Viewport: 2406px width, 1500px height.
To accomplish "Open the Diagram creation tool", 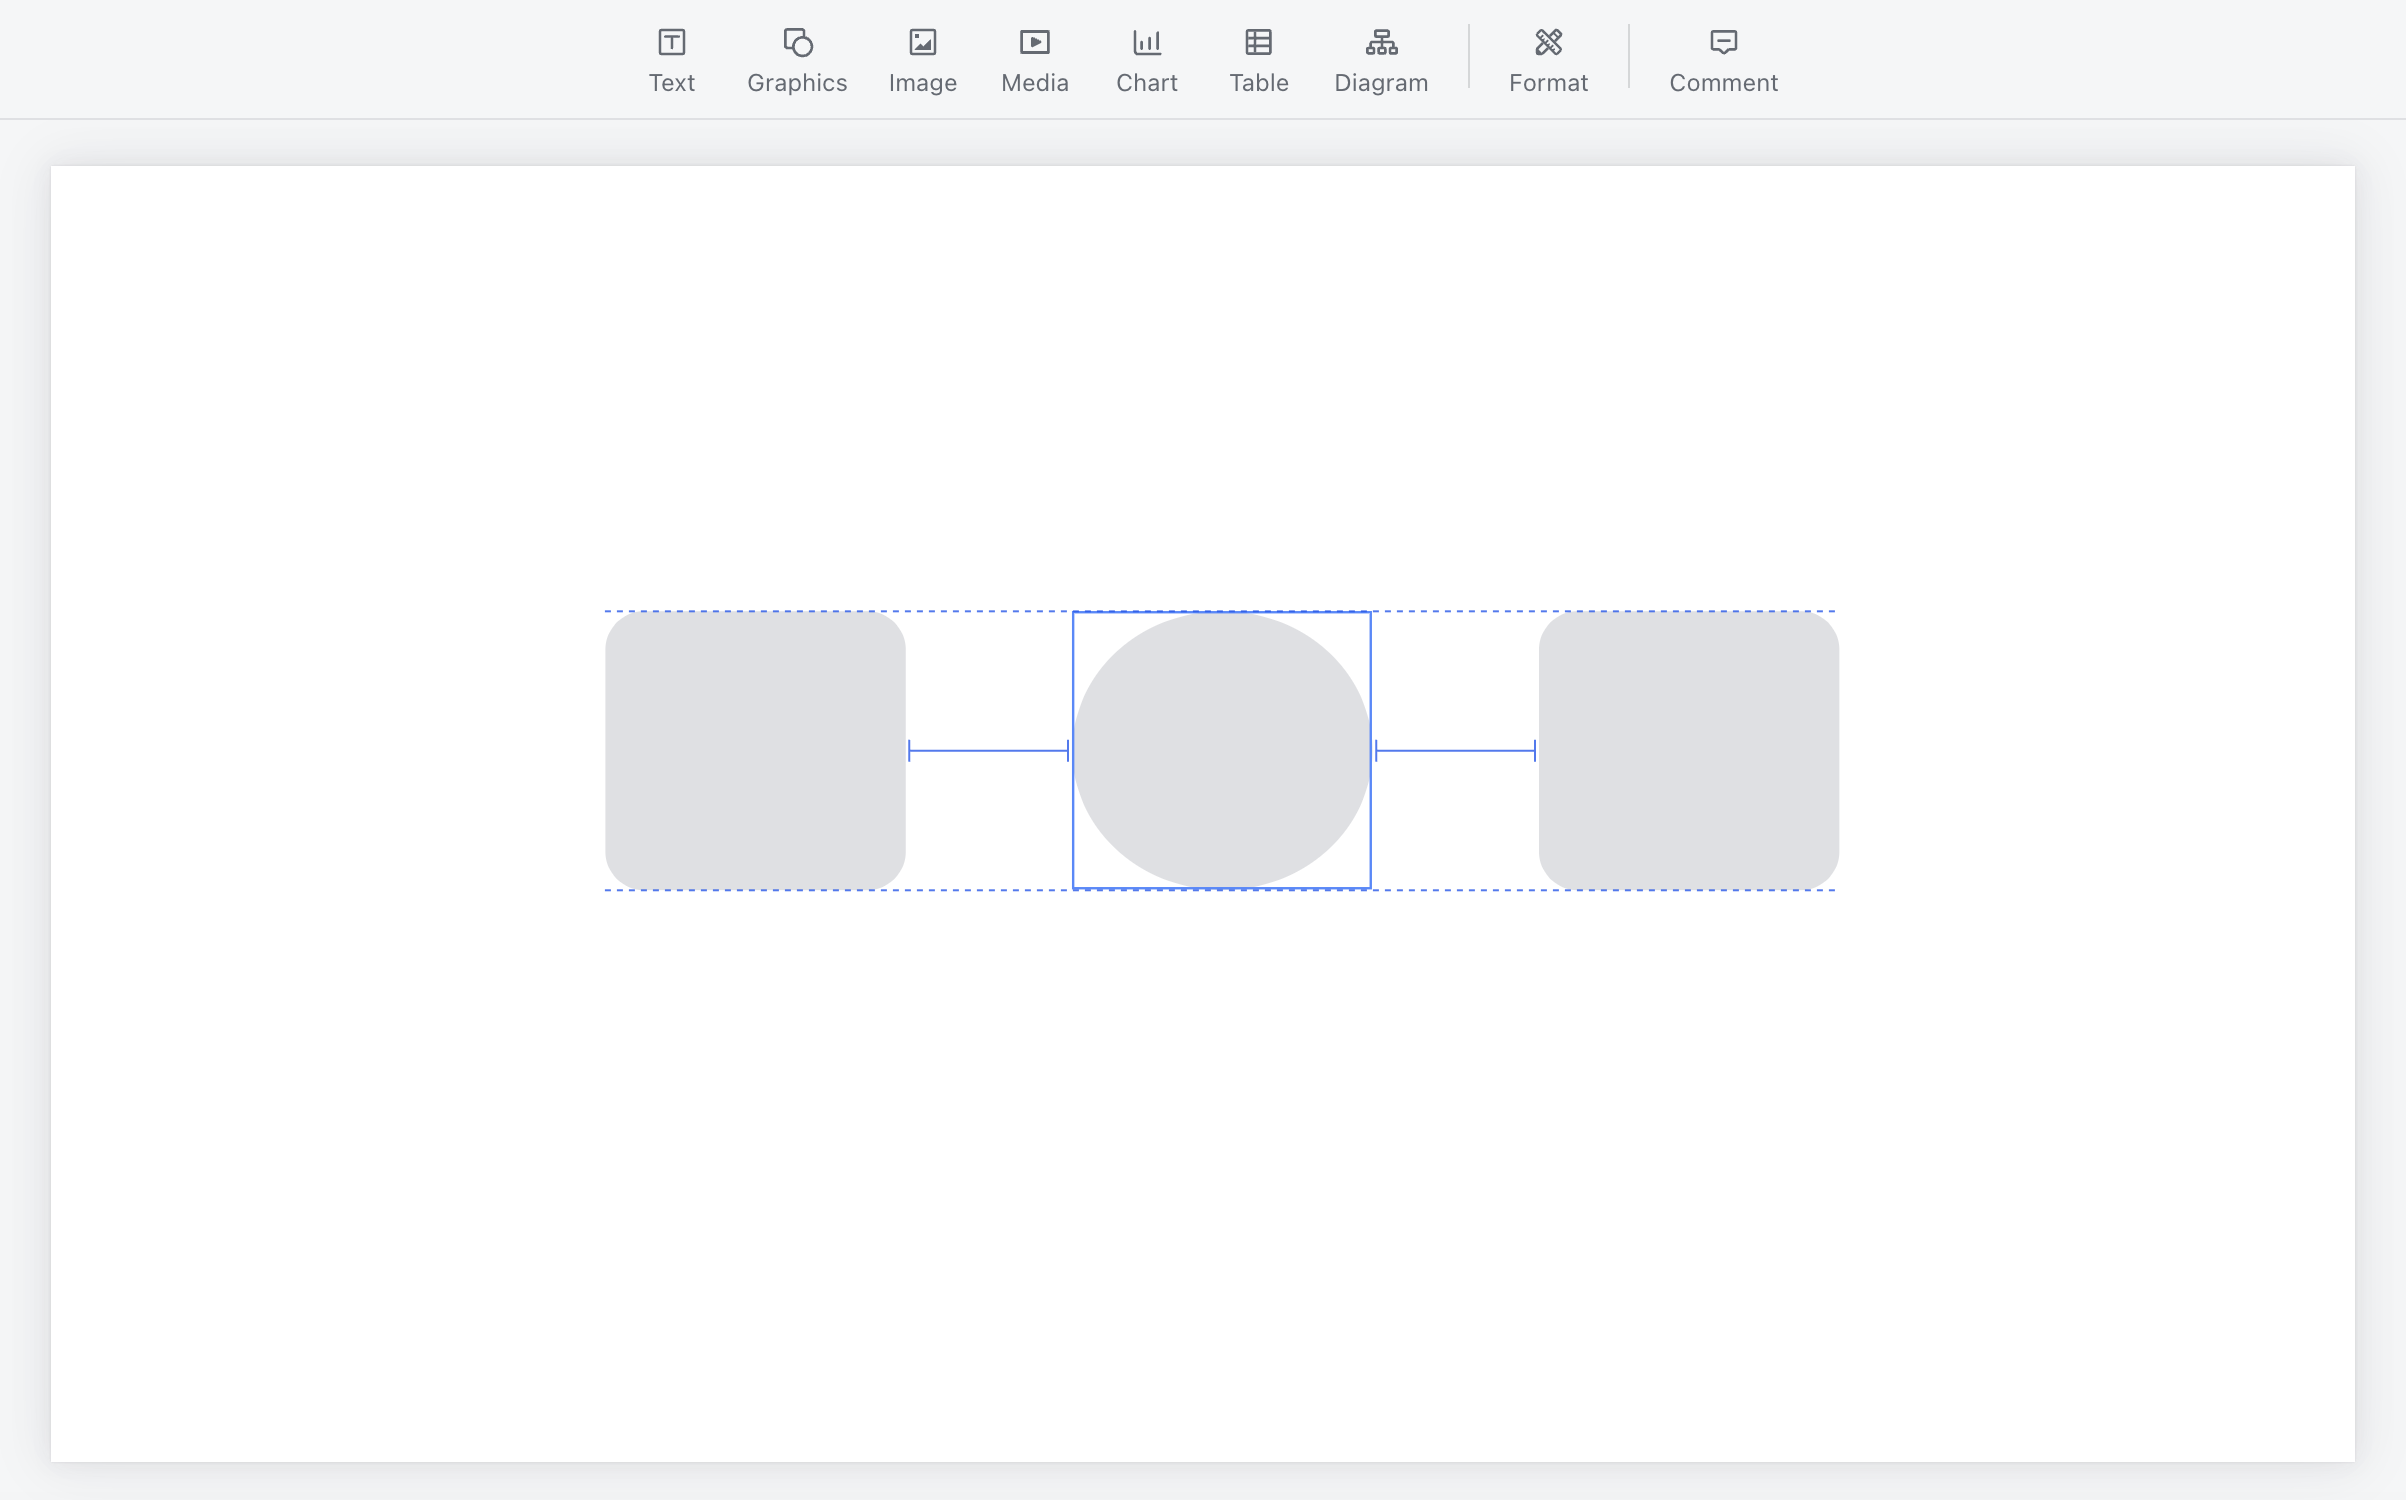I will tap(1380, 44).
